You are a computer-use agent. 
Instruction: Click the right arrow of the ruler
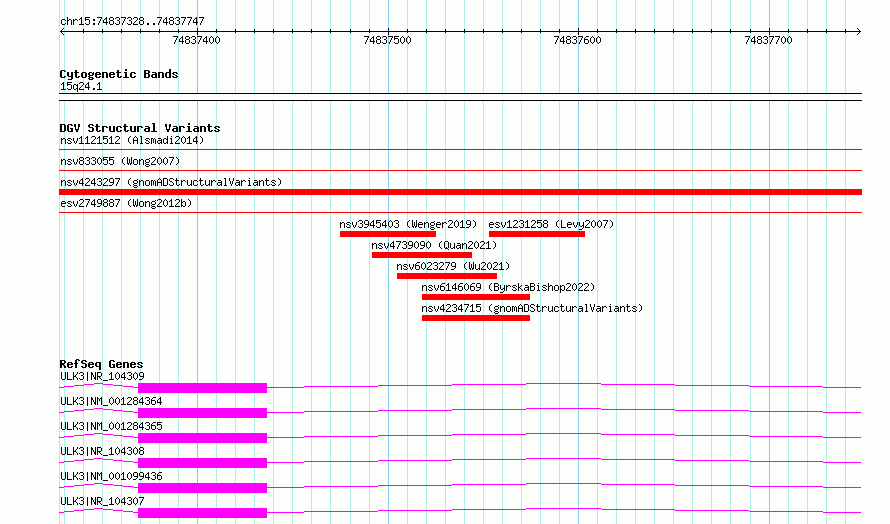point(858,31)
